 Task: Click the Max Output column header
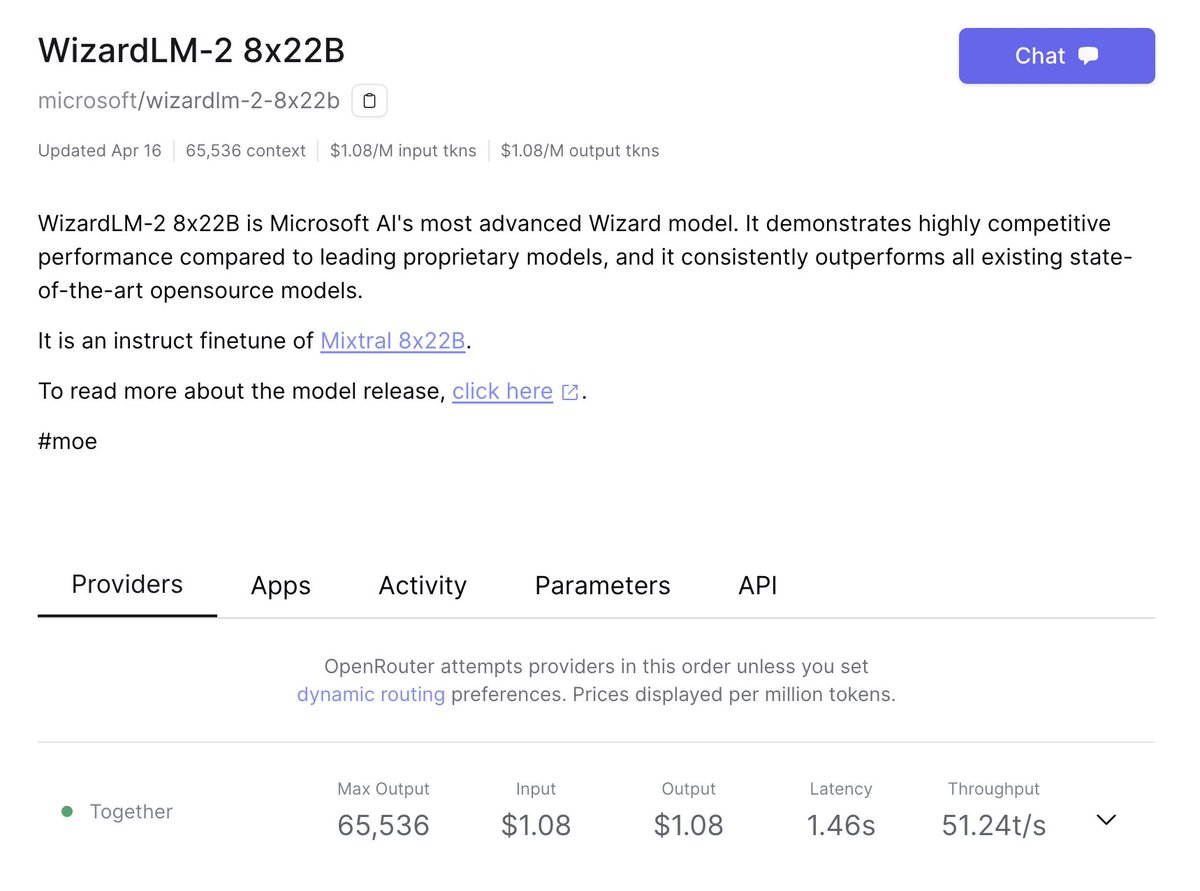383,789
